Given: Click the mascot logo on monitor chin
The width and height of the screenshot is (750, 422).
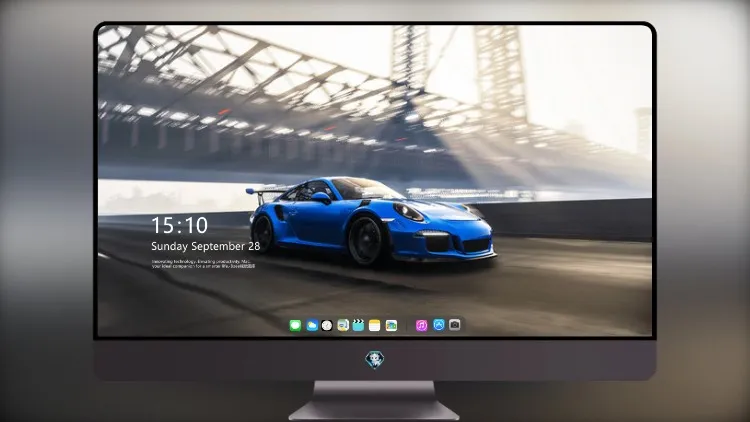Looking at the screenshot, I should (375, 360).
